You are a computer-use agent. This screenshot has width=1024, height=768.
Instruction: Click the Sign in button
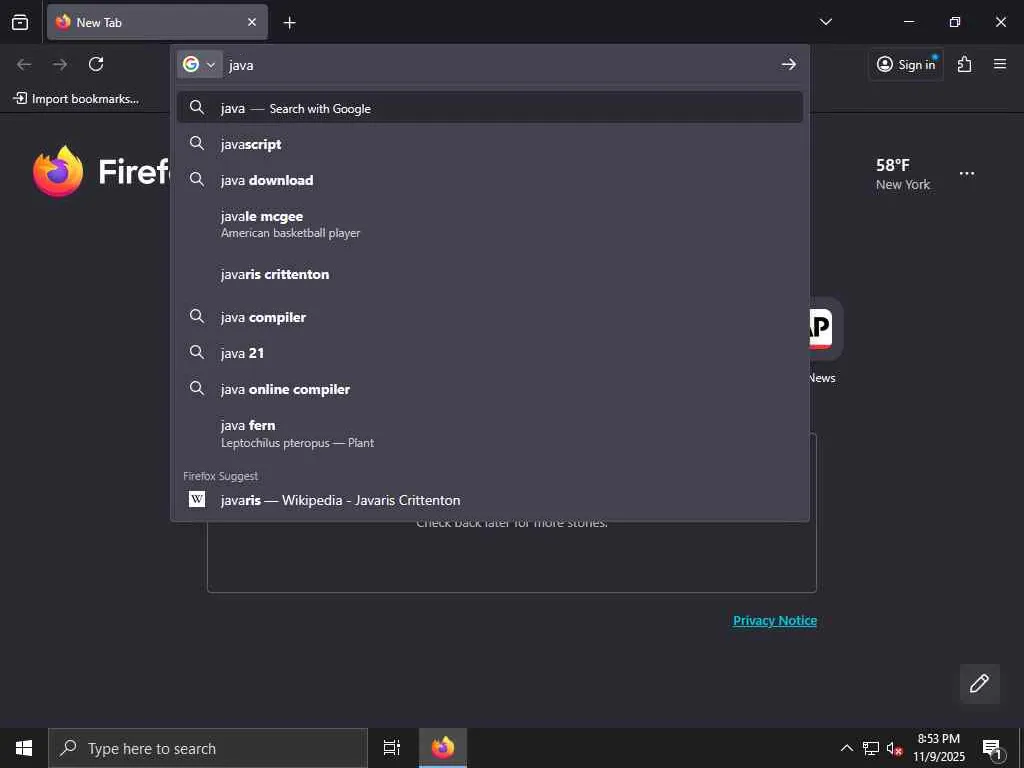point(906,64)
